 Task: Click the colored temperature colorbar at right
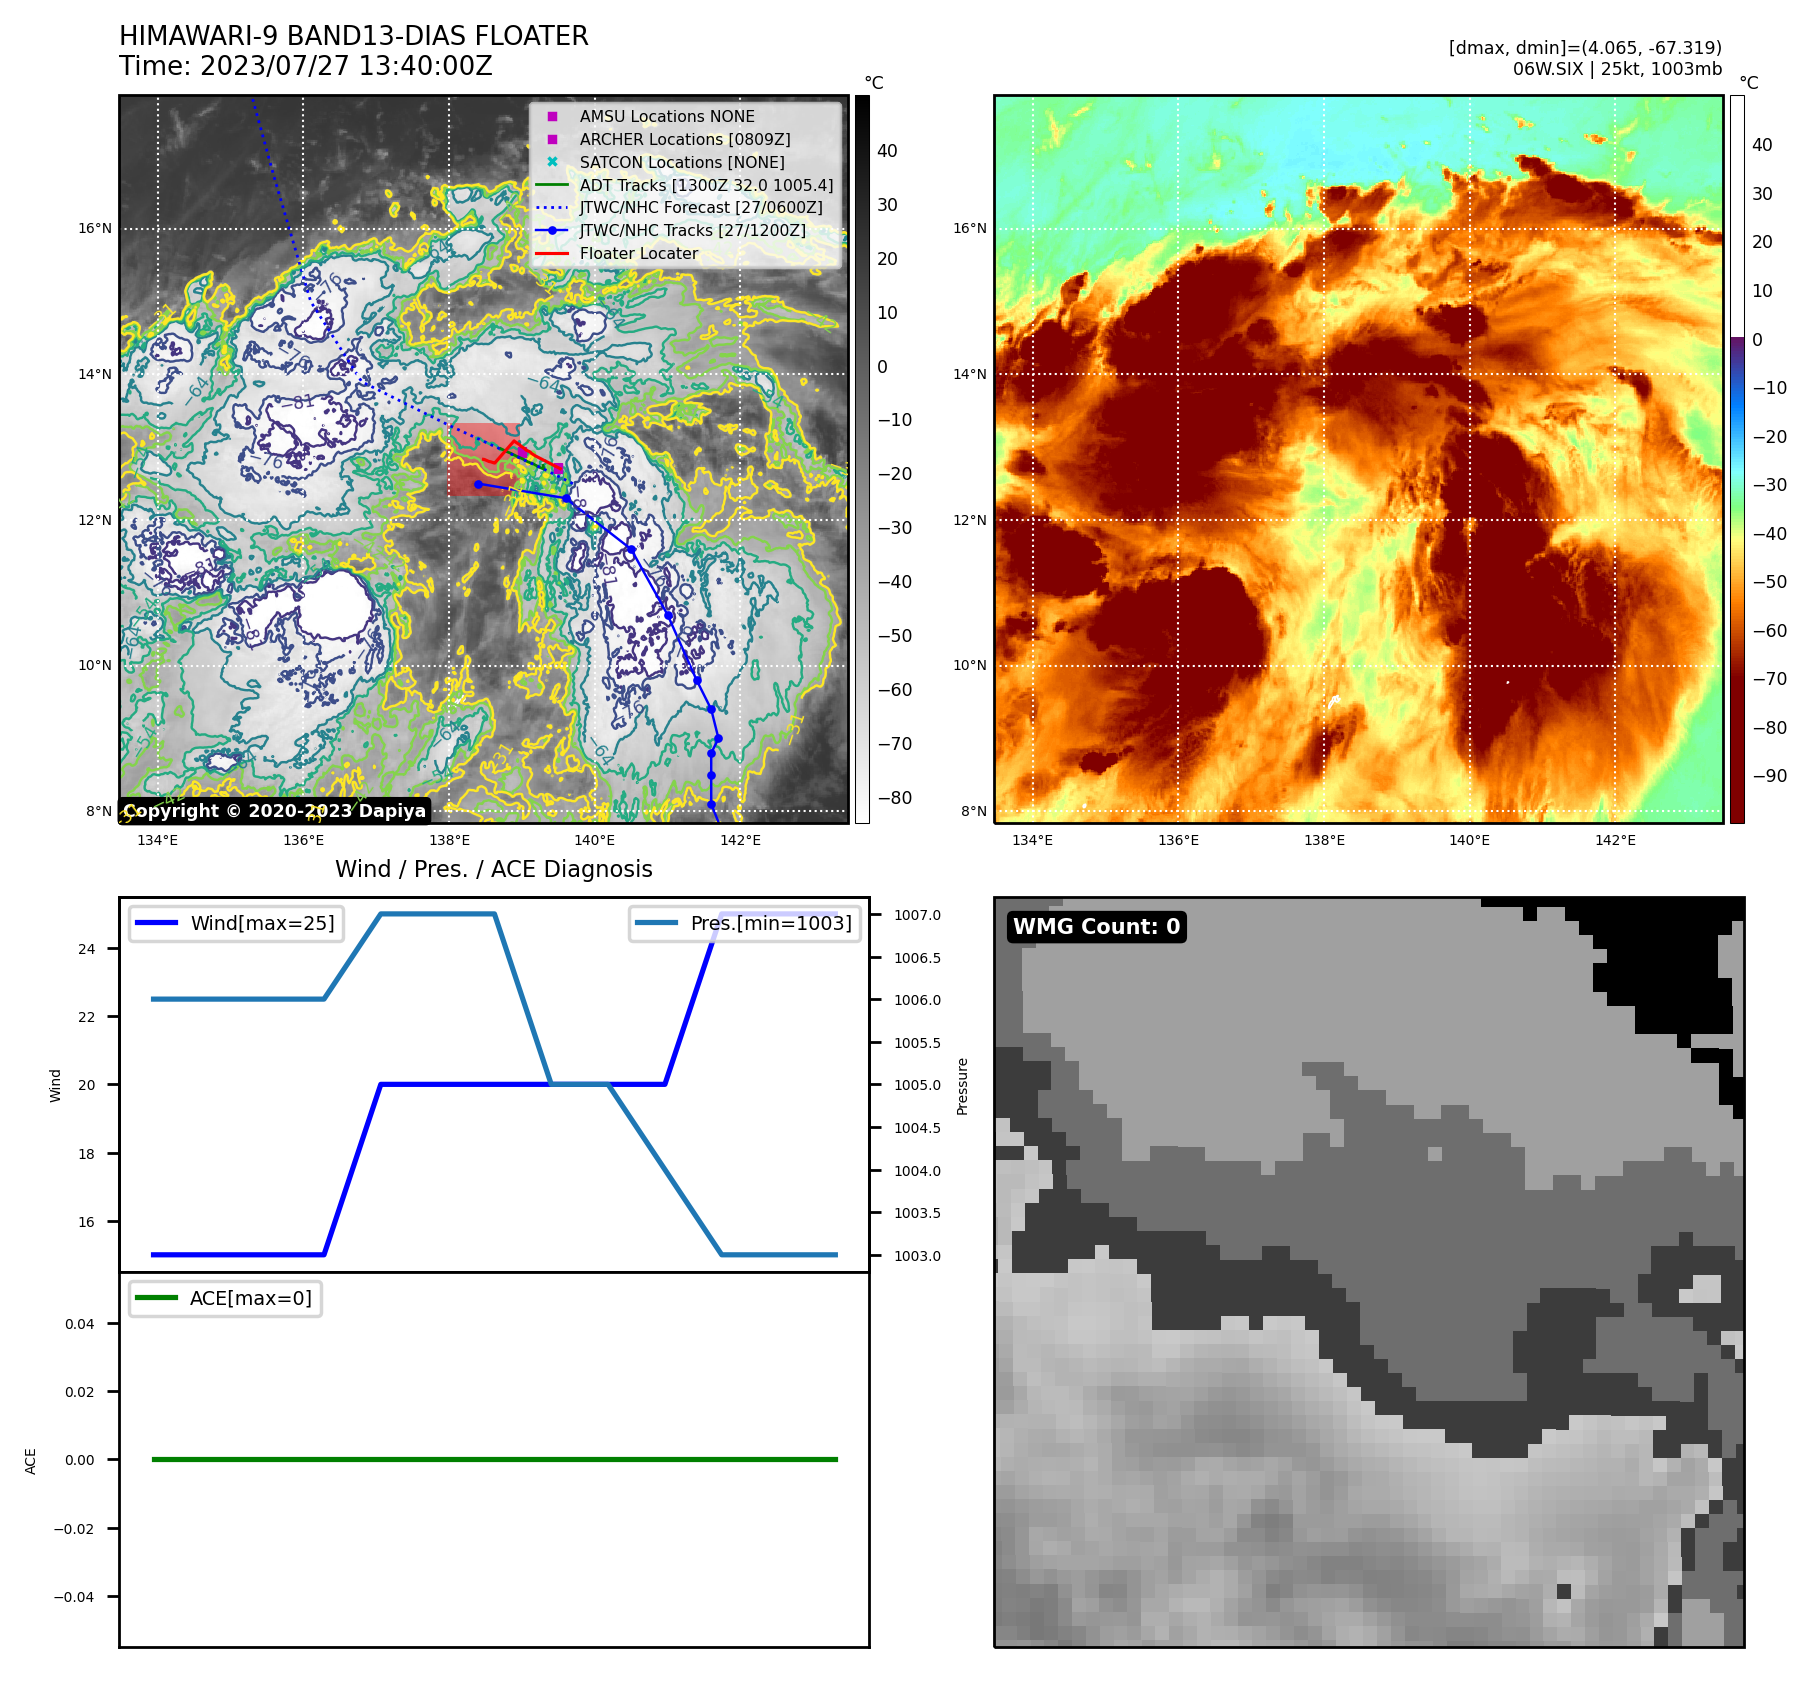[1737, 459]
